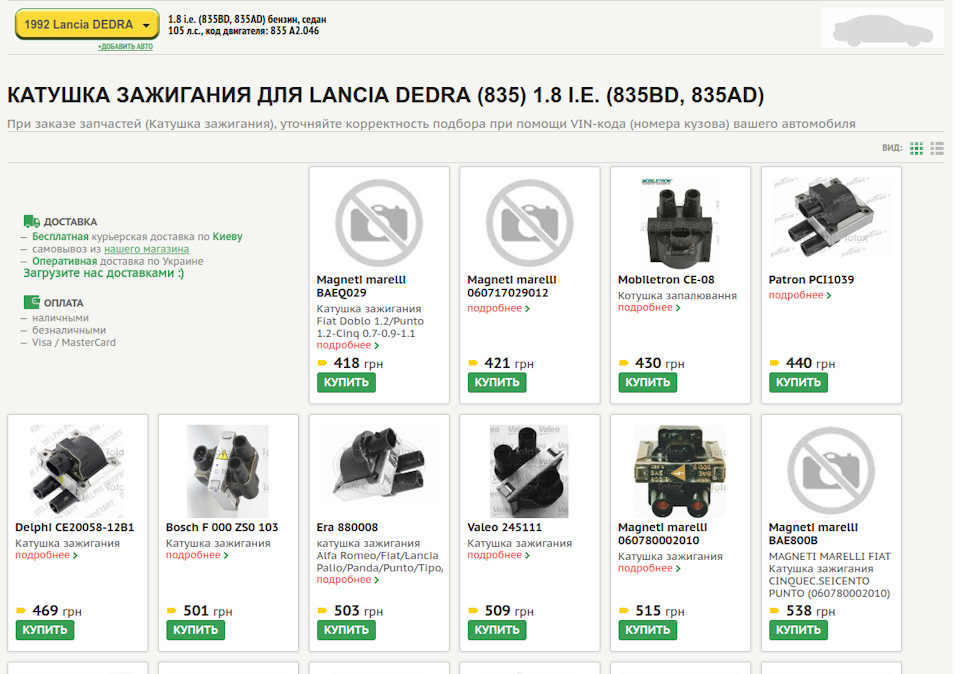
Task: Switch to grid view icon
Action: 916,148
